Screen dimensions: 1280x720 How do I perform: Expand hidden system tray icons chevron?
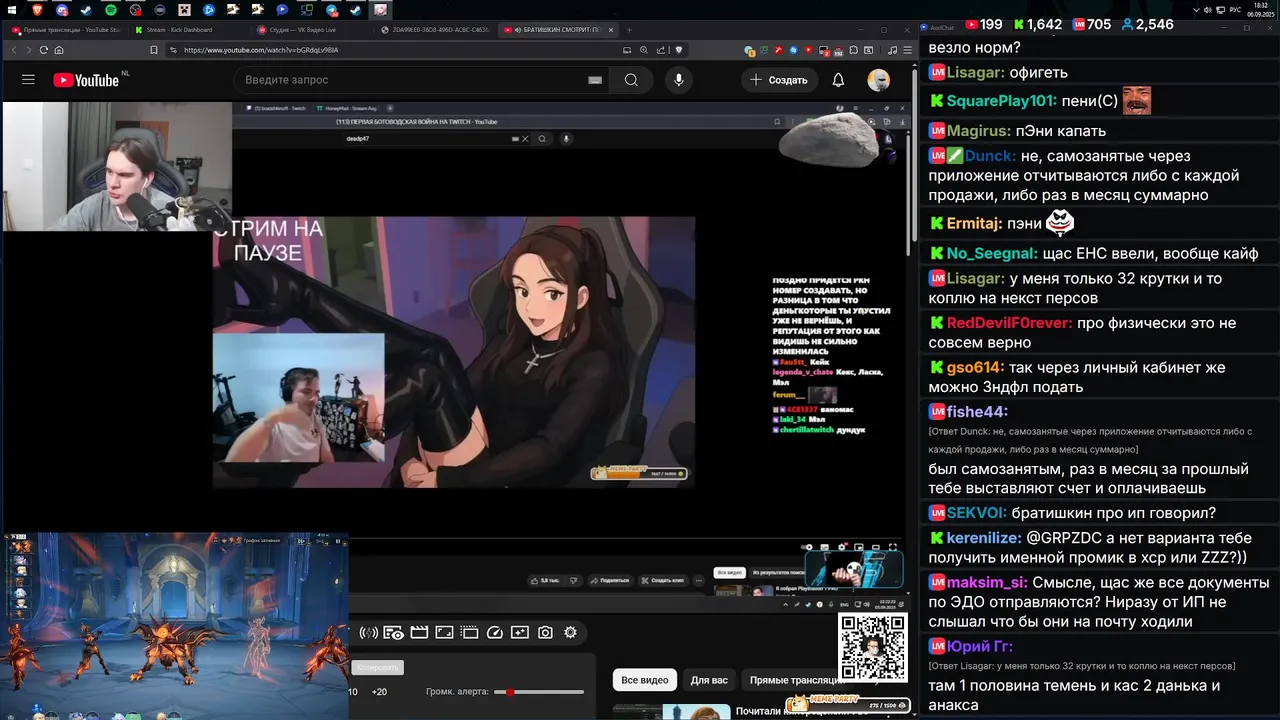(1197, 9)
